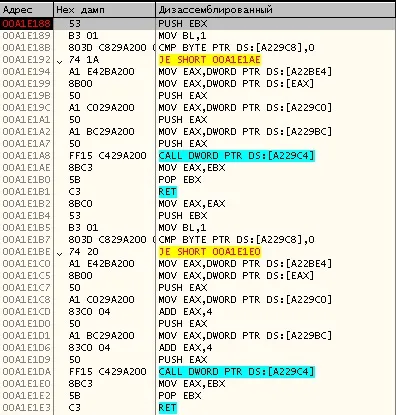Click address 00A1E19C
This screenshot has height=415, width=396.
point(26,108)
